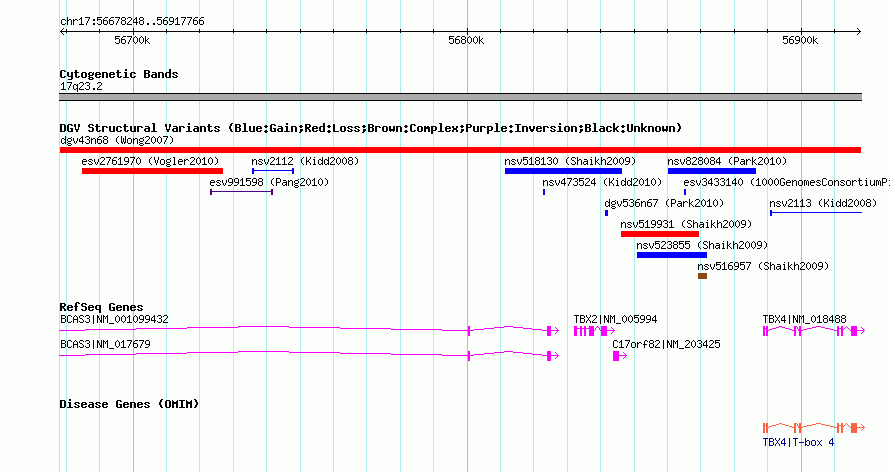This screenshot has height=472, width=890.
Task: Click the right arrow end of the ruler
Action: (858, 31)
